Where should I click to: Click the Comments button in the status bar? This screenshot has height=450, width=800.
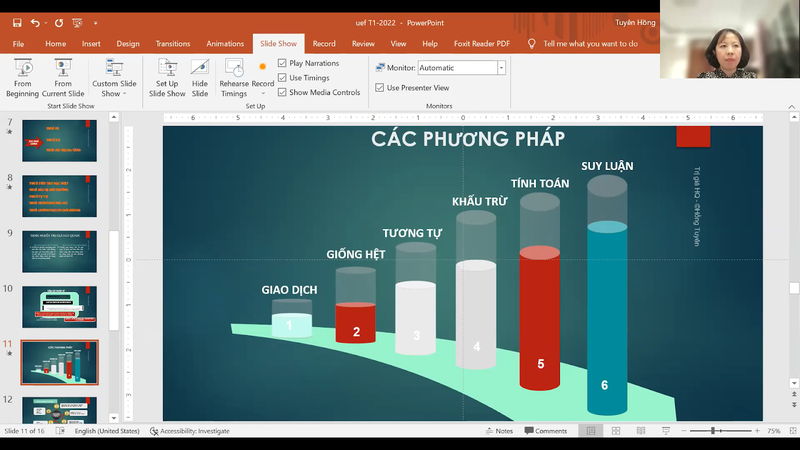pyautogui.click(x=545, y=431)
